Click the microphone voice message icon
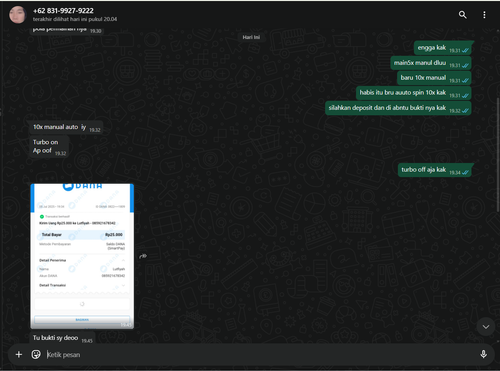 tap(483, 354)
